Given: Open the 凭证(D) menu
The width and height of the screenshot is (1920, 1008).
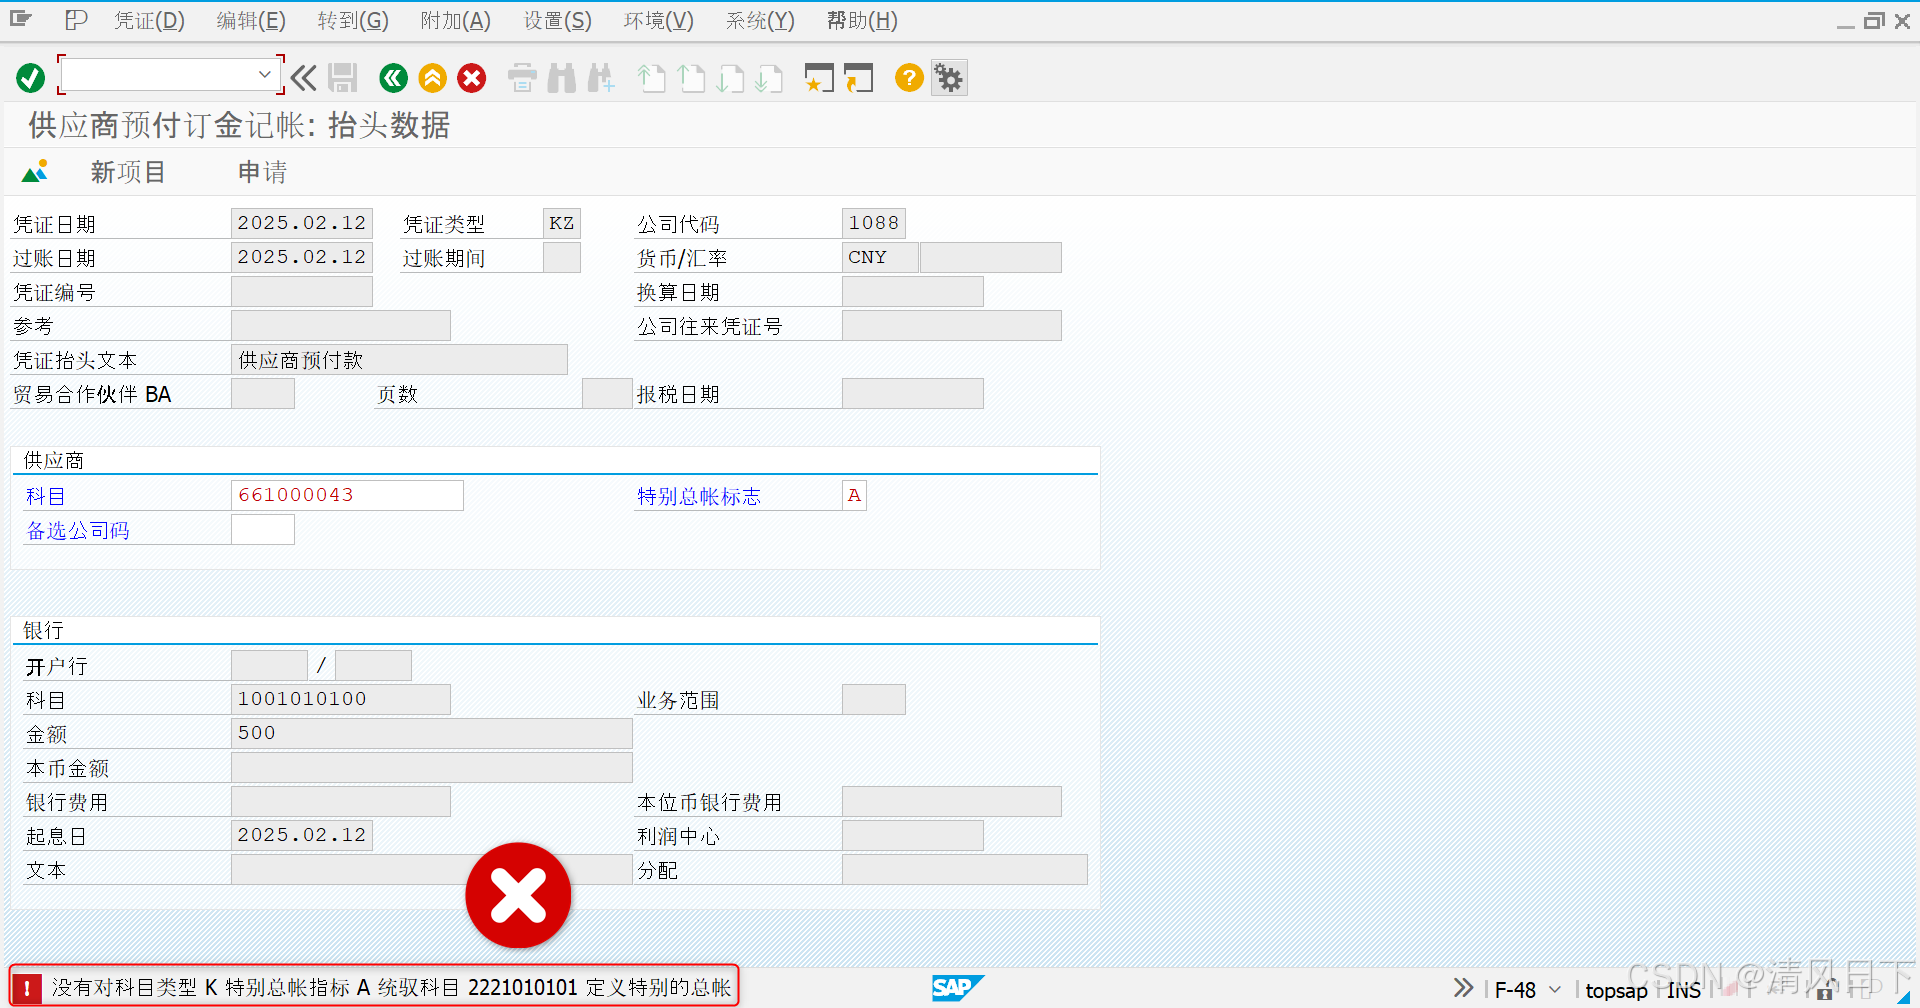Looking at the screenshot, I should (149, 20).
